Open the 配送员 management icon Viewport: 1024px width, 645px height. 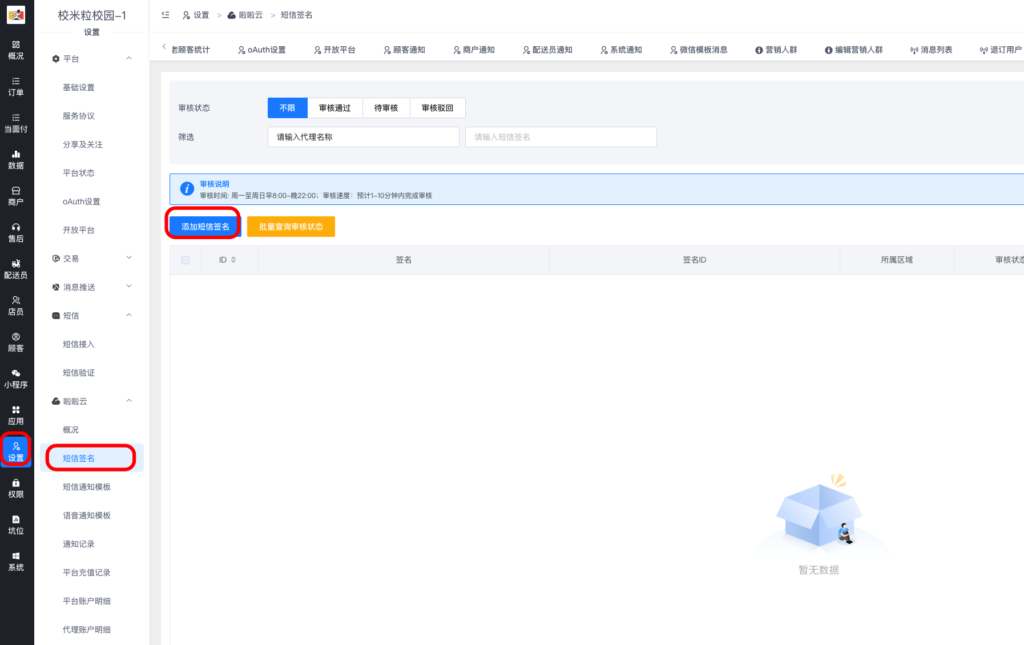tap(15, 270)
